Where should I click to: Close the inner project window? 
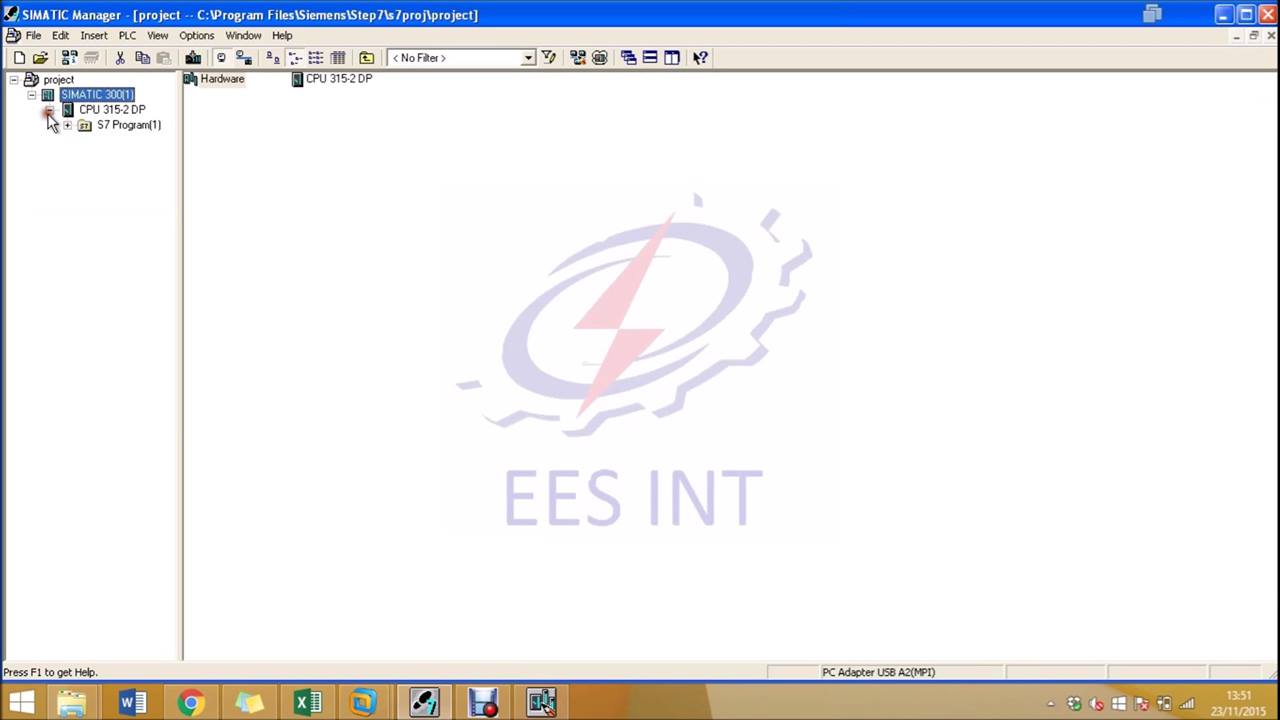tap(1271, 36)
